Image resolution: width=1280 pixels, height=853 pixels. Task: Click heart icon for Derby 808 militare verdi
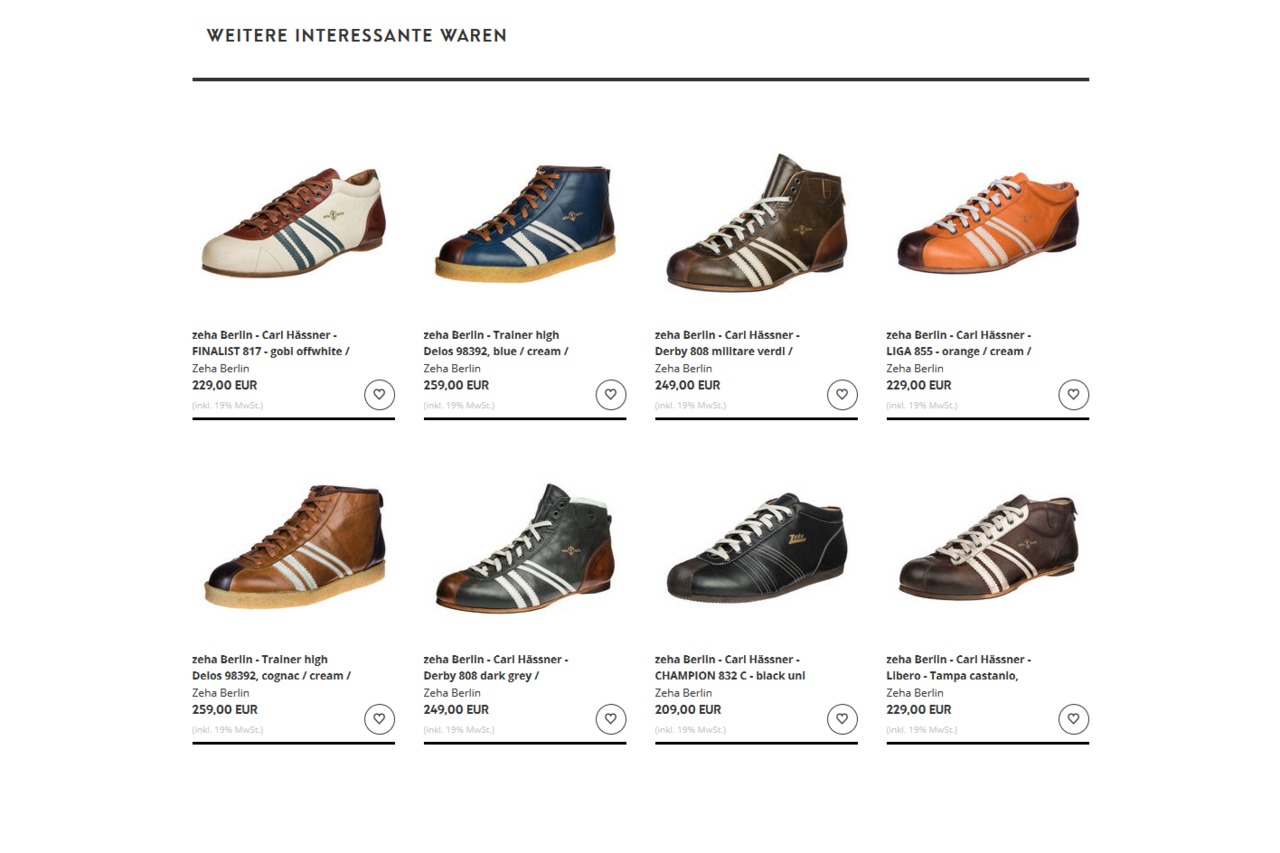point(842,395)
